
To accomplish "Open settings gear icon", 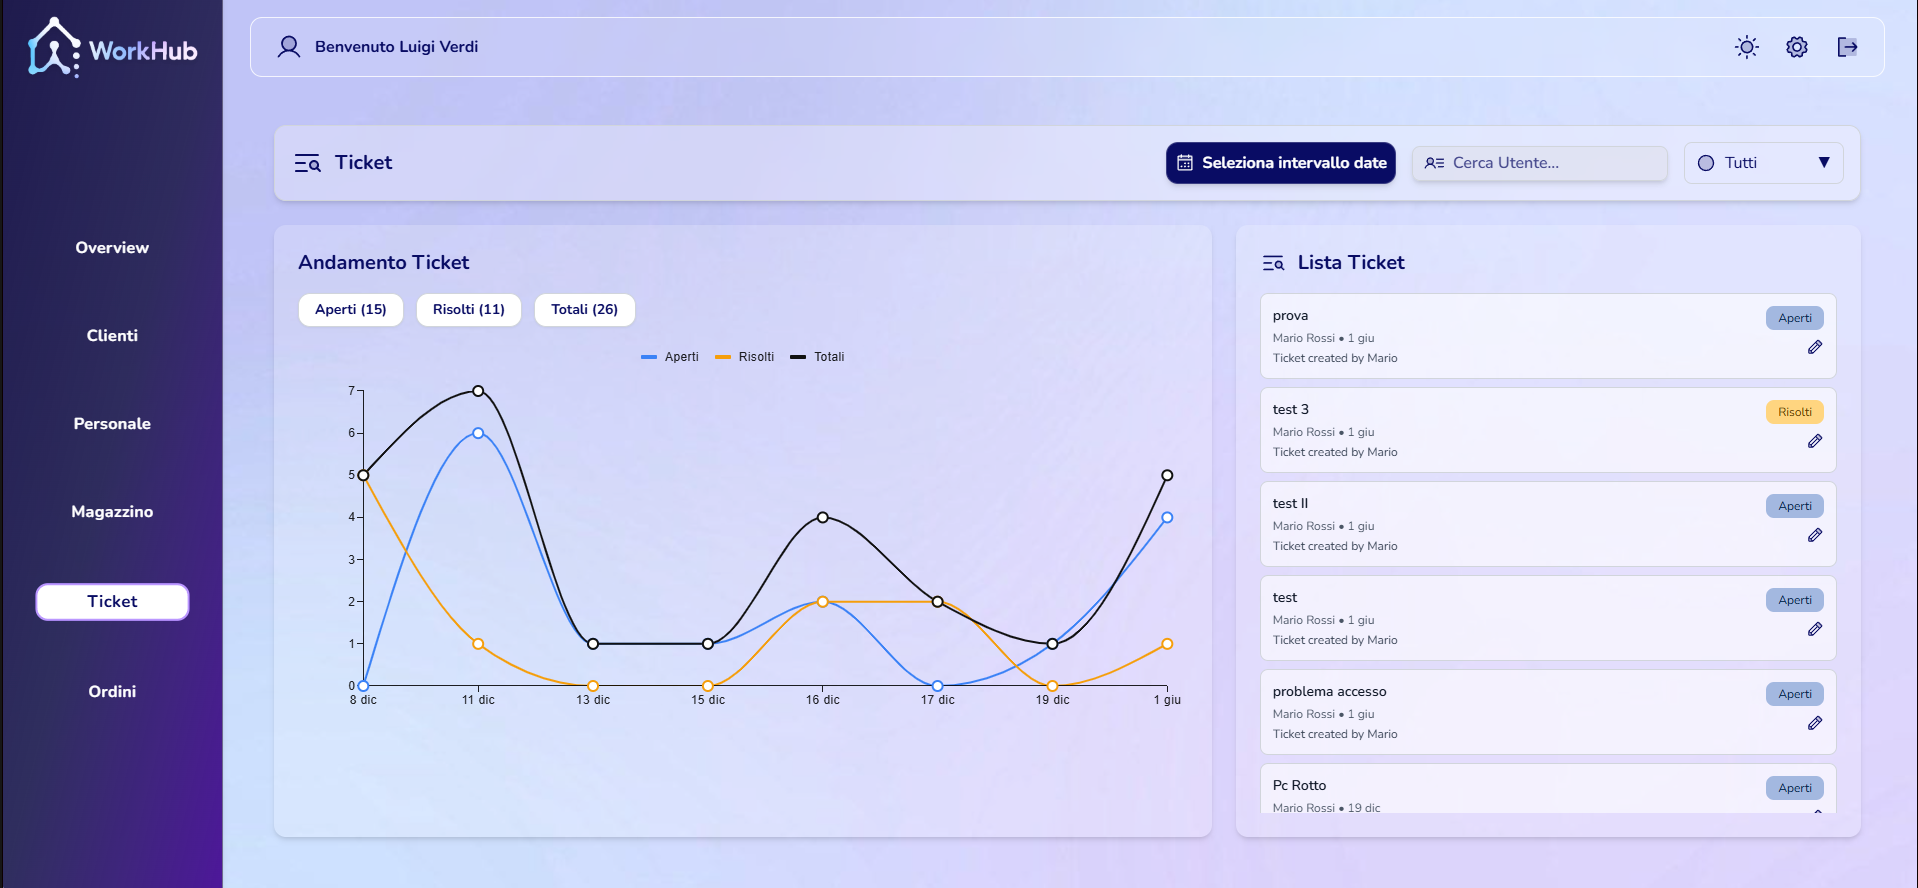I will pos(1797,47).
